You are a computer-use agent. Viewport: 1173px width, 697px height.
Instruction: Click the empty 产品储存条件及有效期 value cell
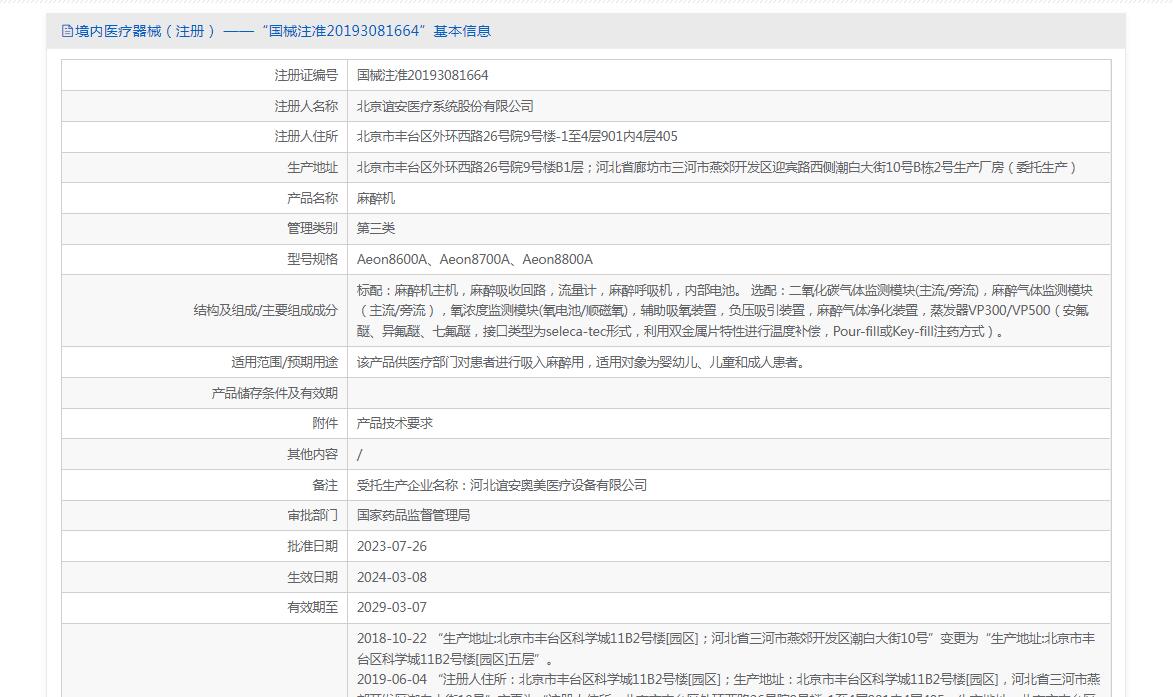coord(728,393)
